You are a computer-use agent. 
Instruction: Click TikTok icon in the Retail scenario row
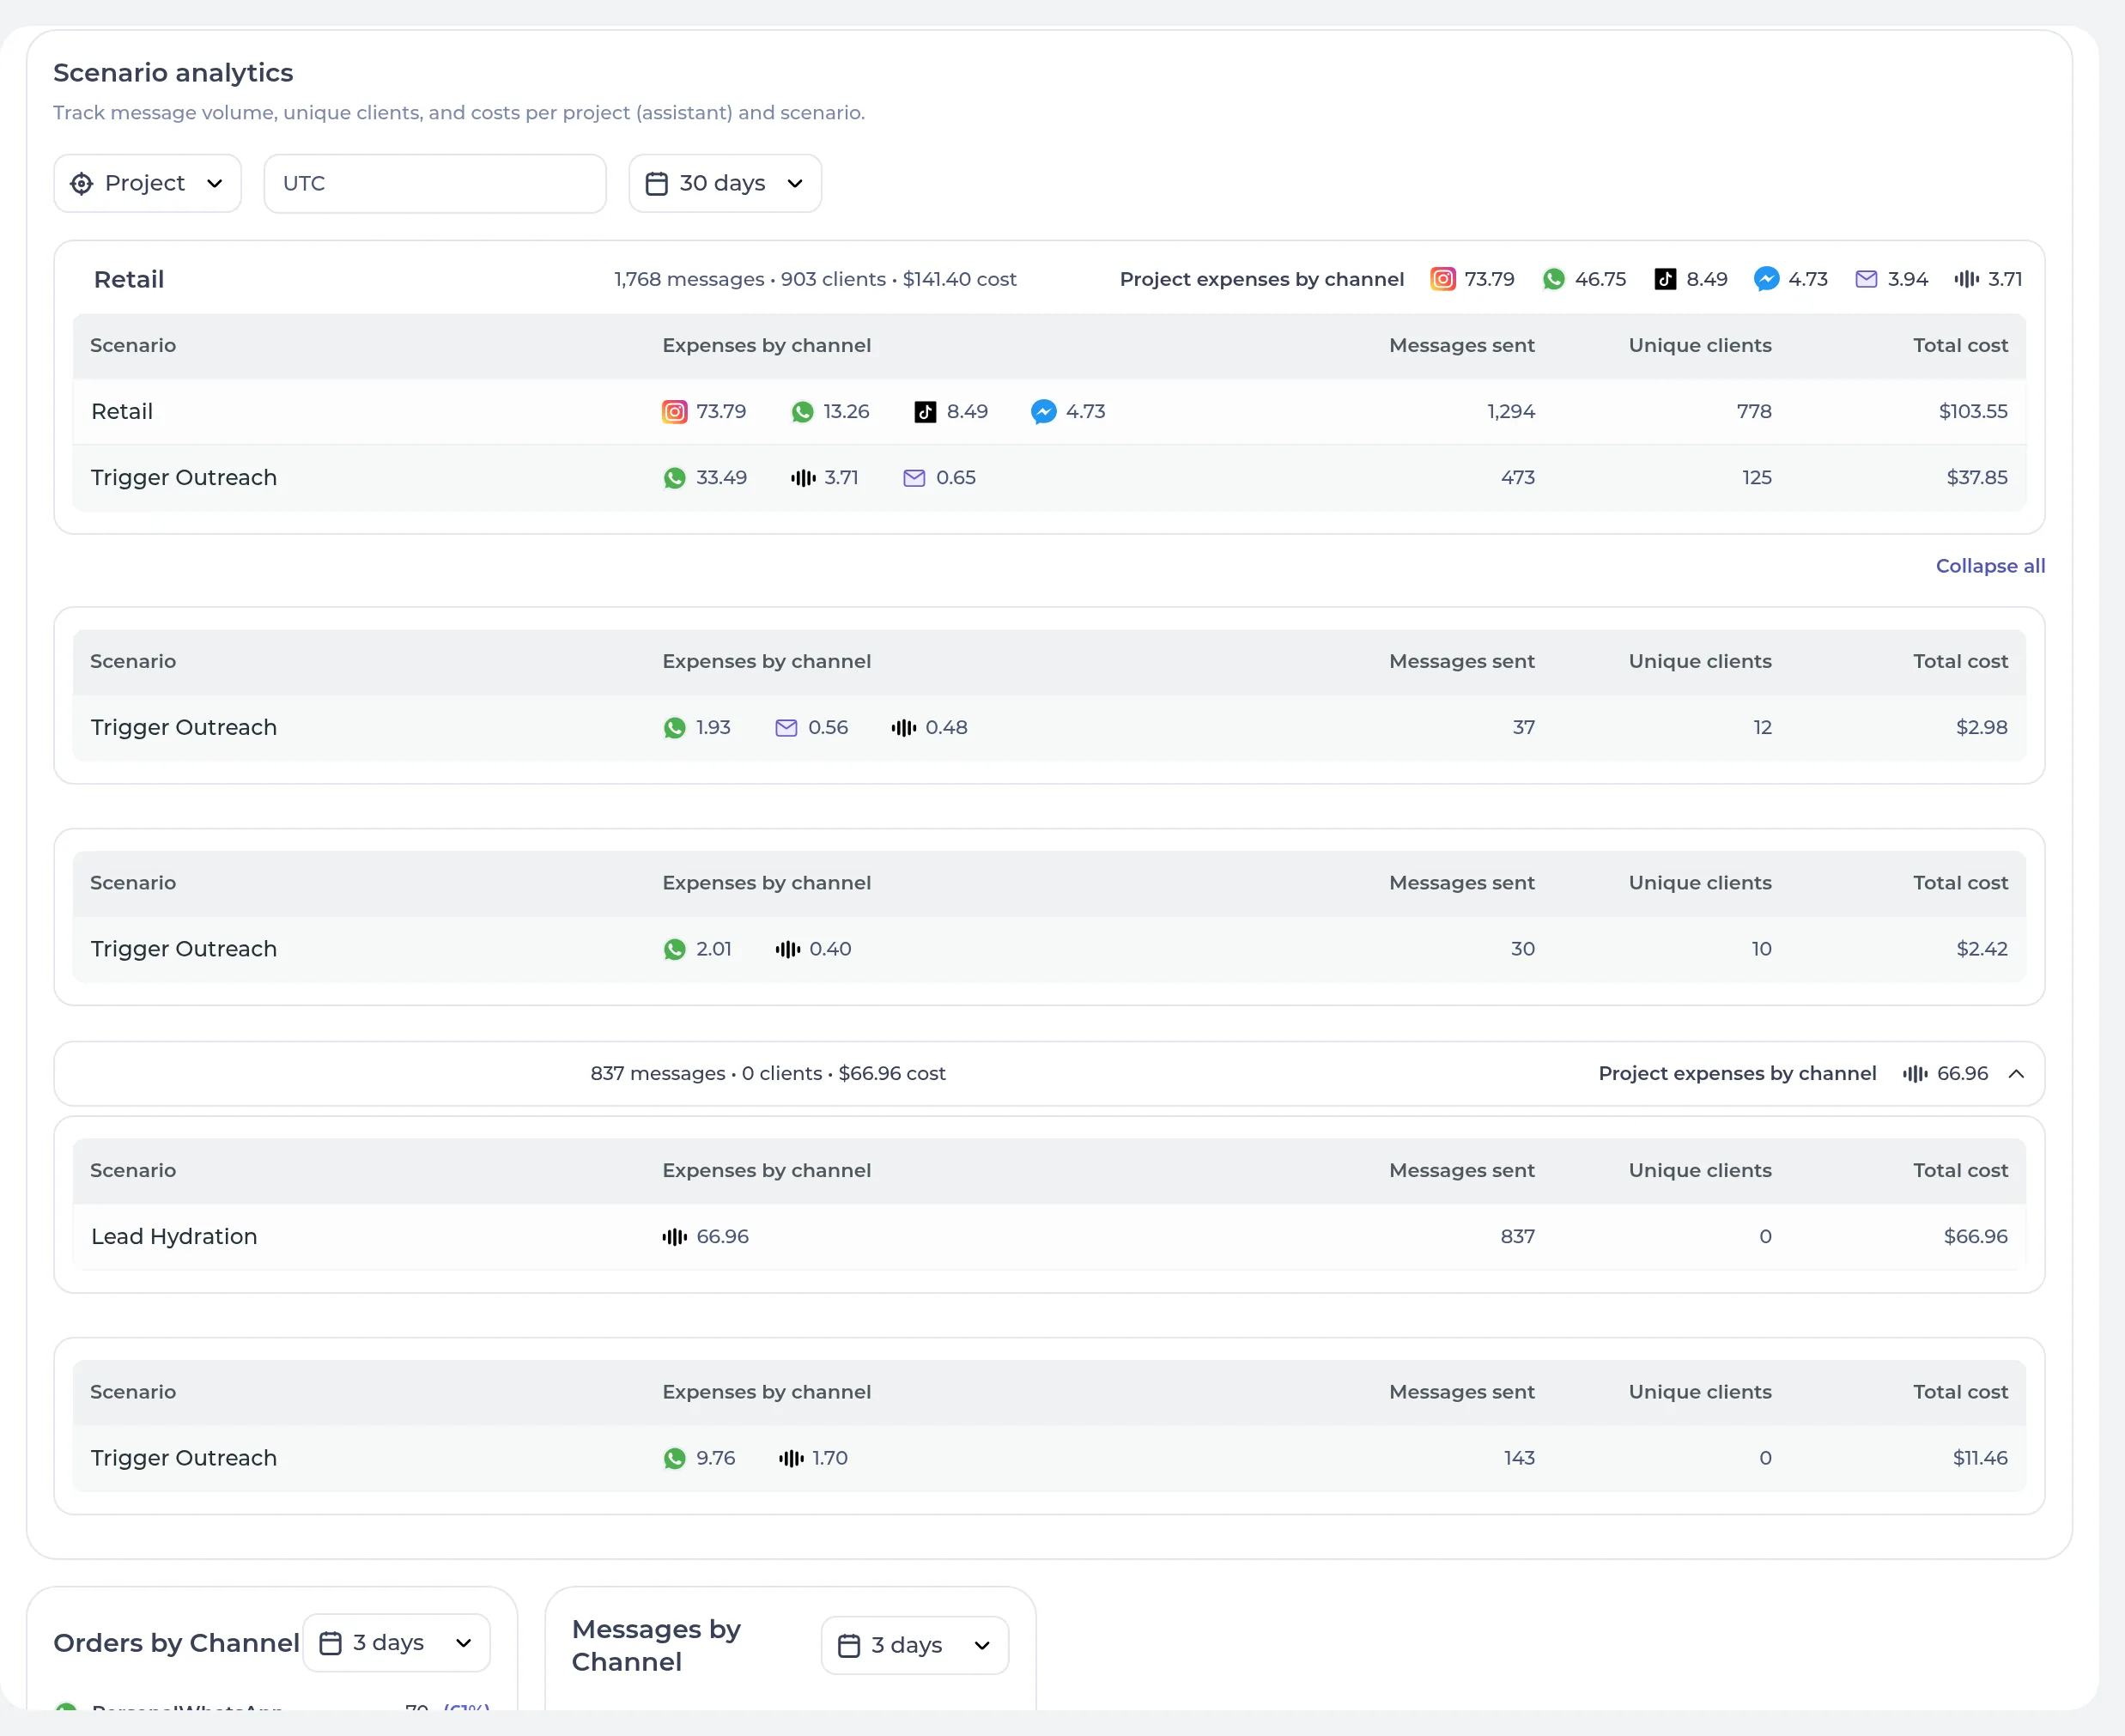925,412
